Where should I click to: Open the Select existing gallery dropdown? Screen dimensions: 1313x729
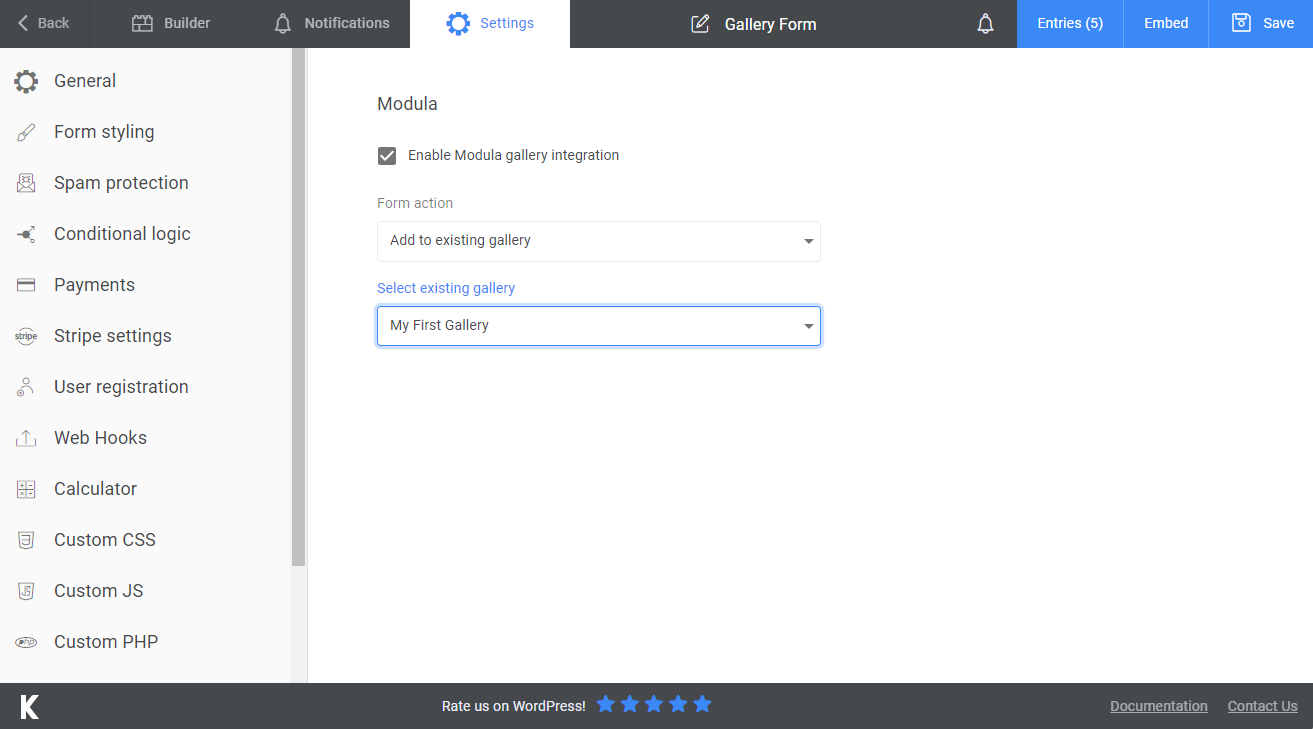[x=599, y=326]
